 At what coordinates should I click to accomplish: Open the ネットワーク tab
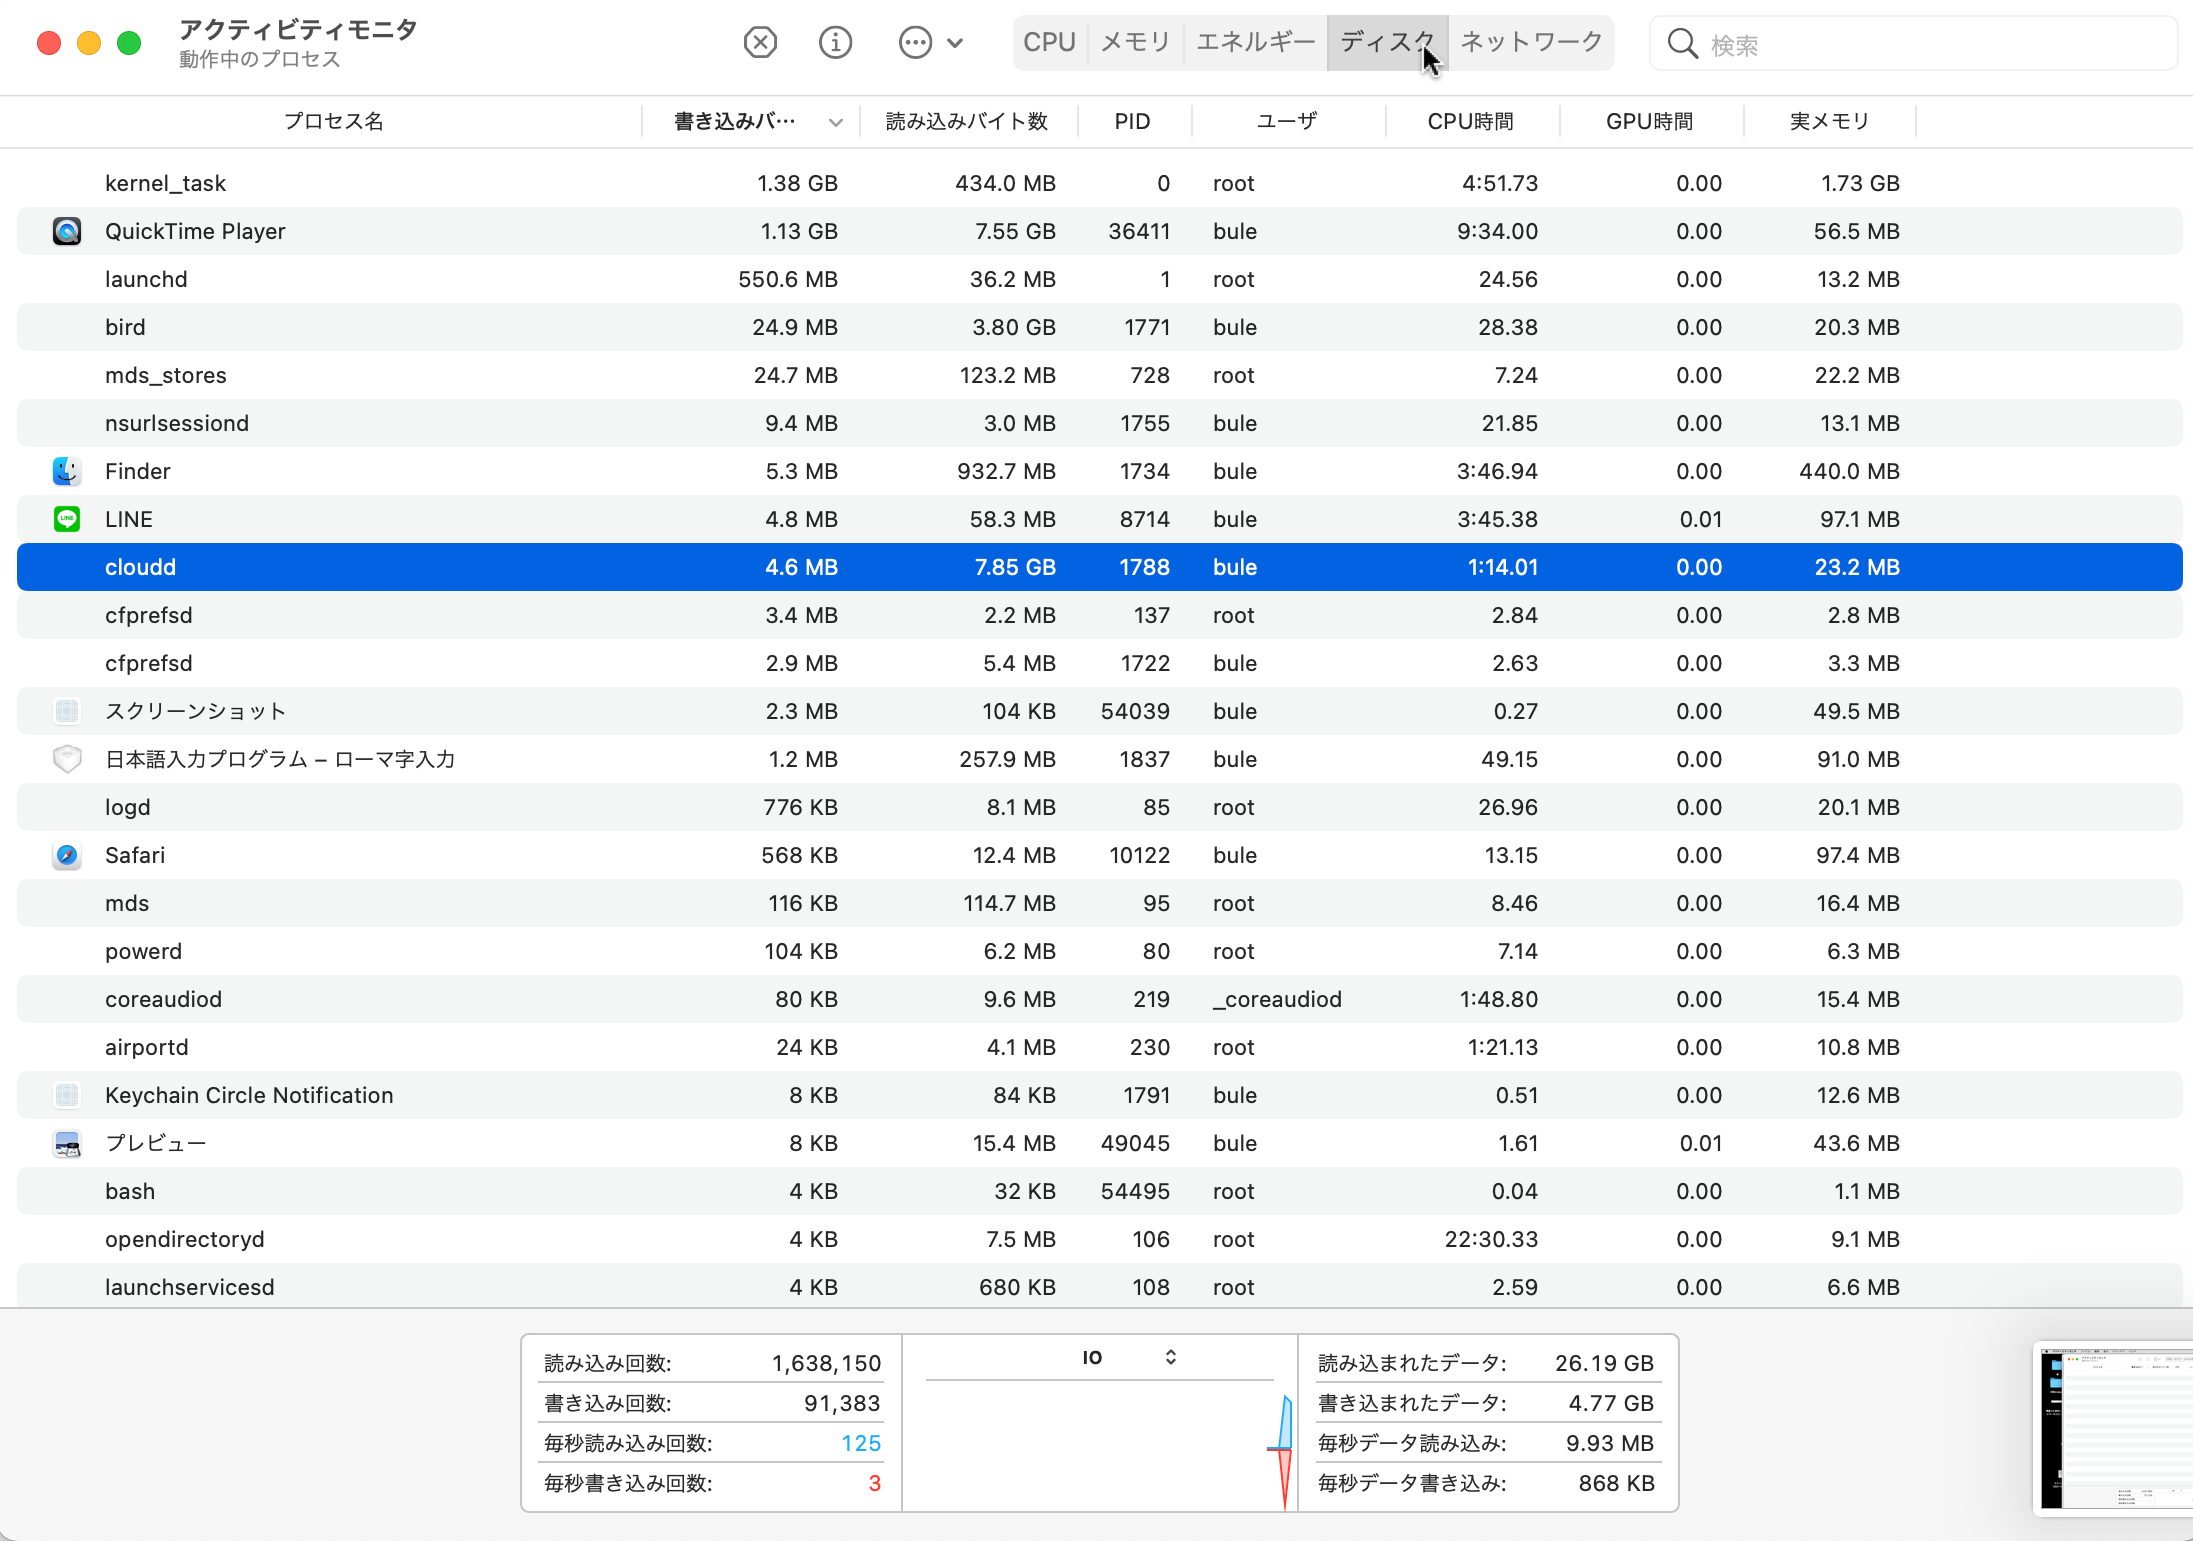(x=1531, y=42)
